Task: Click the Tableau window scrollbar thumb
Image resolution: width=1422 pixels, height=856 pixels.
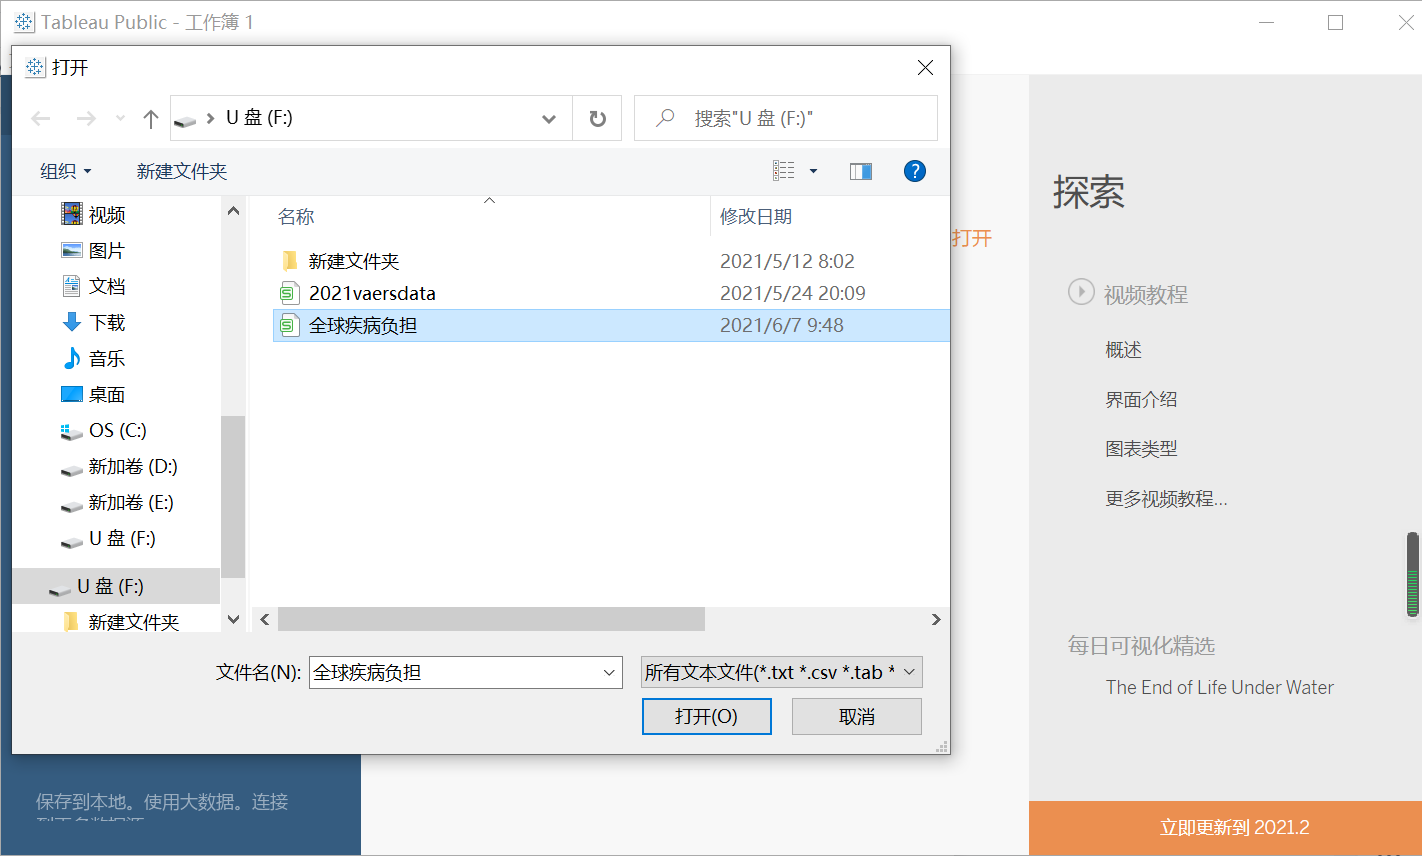Action: (x=1413, y=576)
